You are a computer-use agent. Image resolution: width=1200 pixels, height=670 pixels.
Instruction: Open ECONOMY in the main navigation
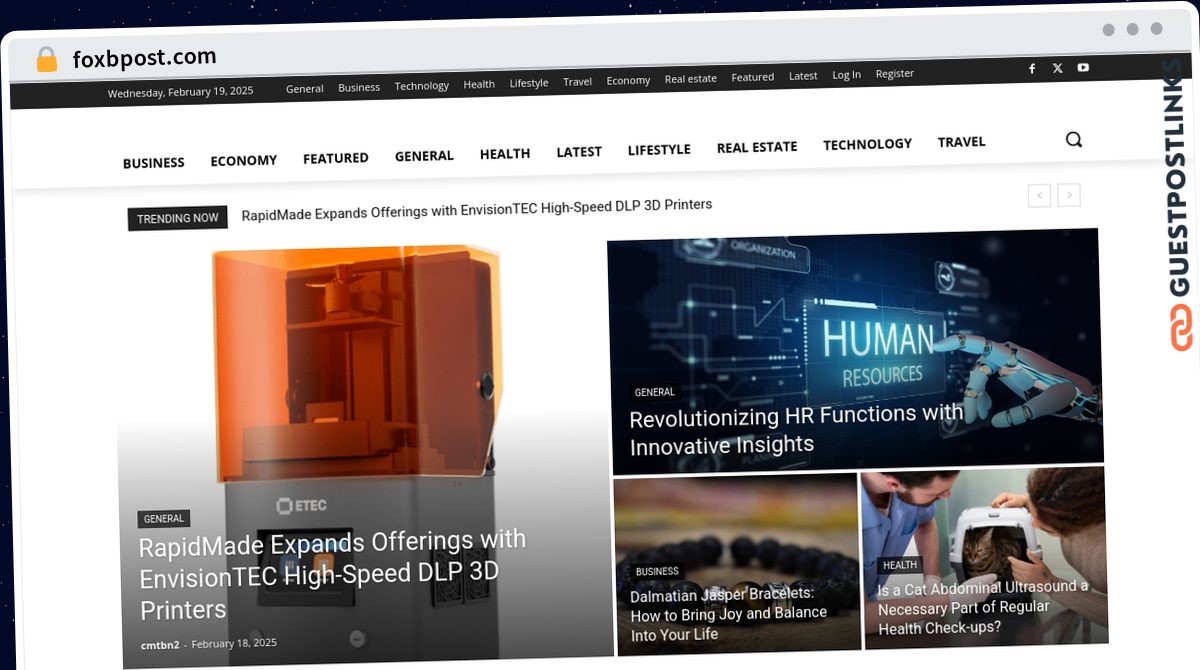point(244,160)
